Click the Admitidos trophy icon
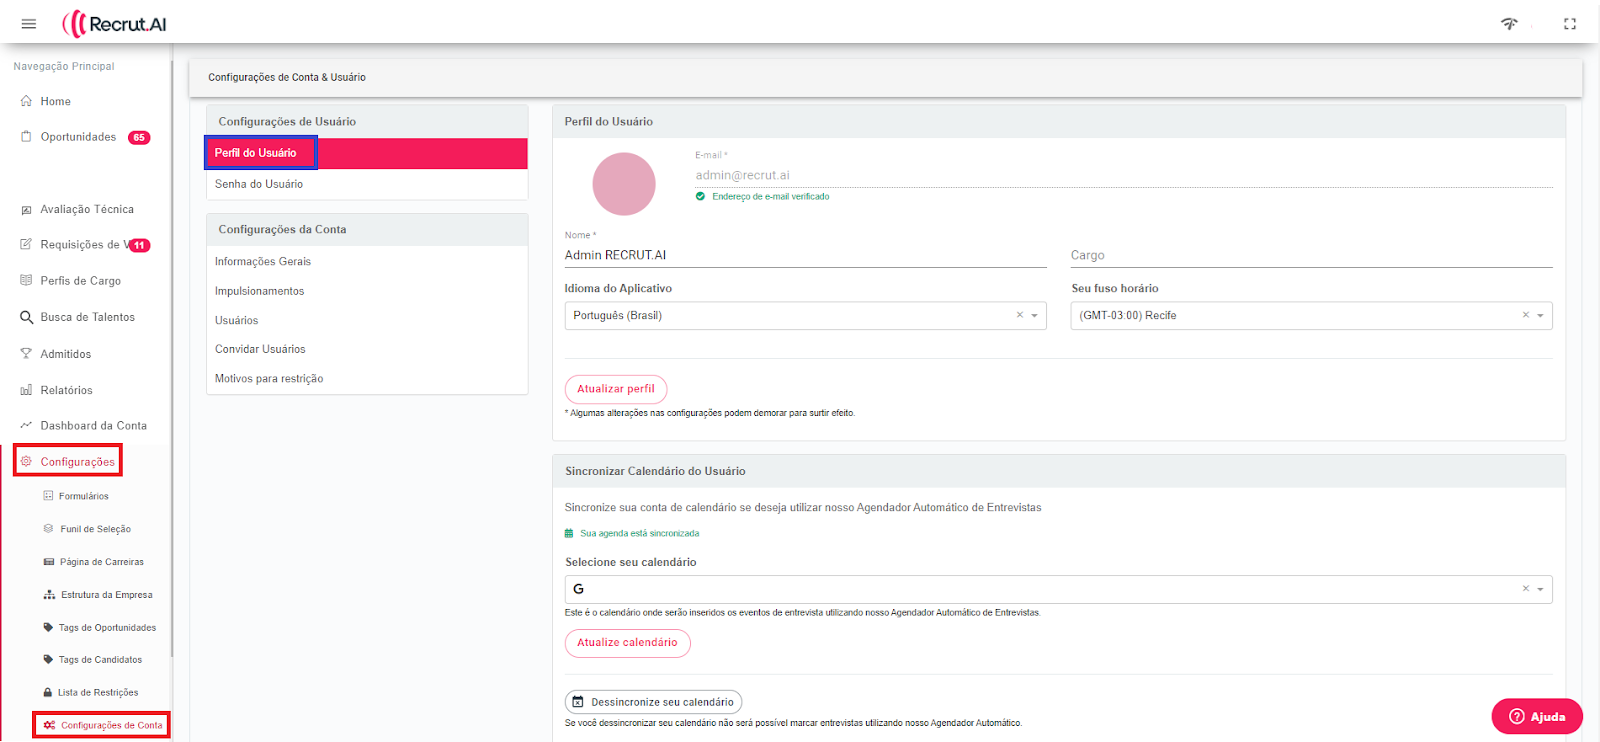 [x=26, y=354]
